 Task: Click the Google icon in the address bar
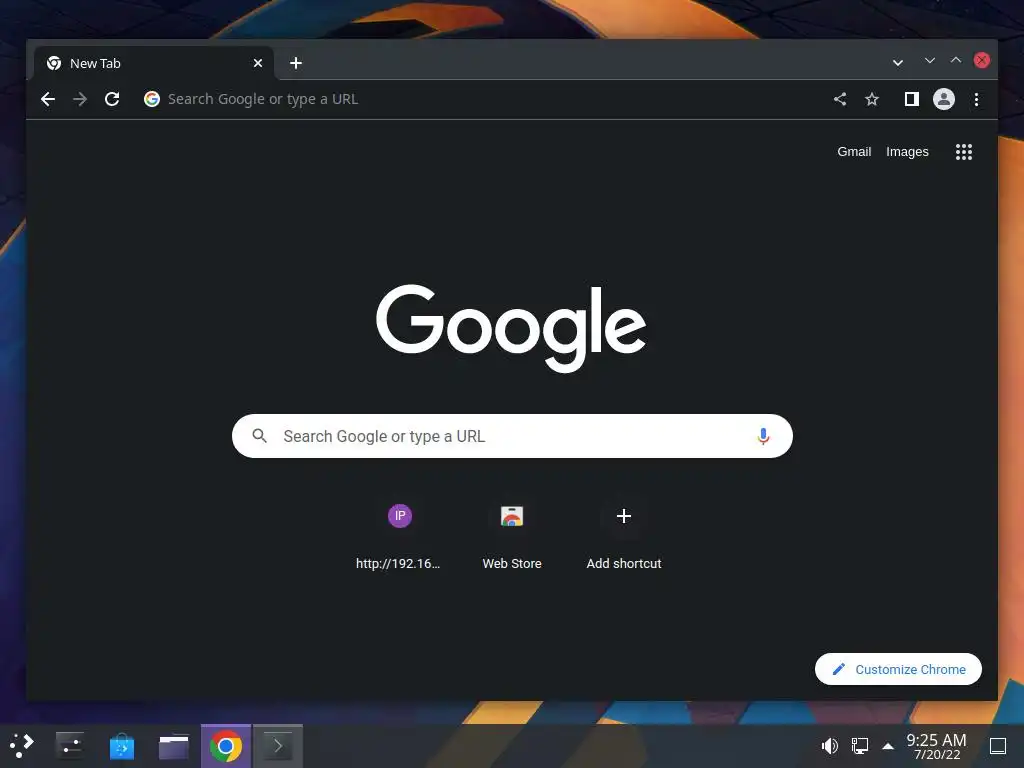click(x=152, y=99)
